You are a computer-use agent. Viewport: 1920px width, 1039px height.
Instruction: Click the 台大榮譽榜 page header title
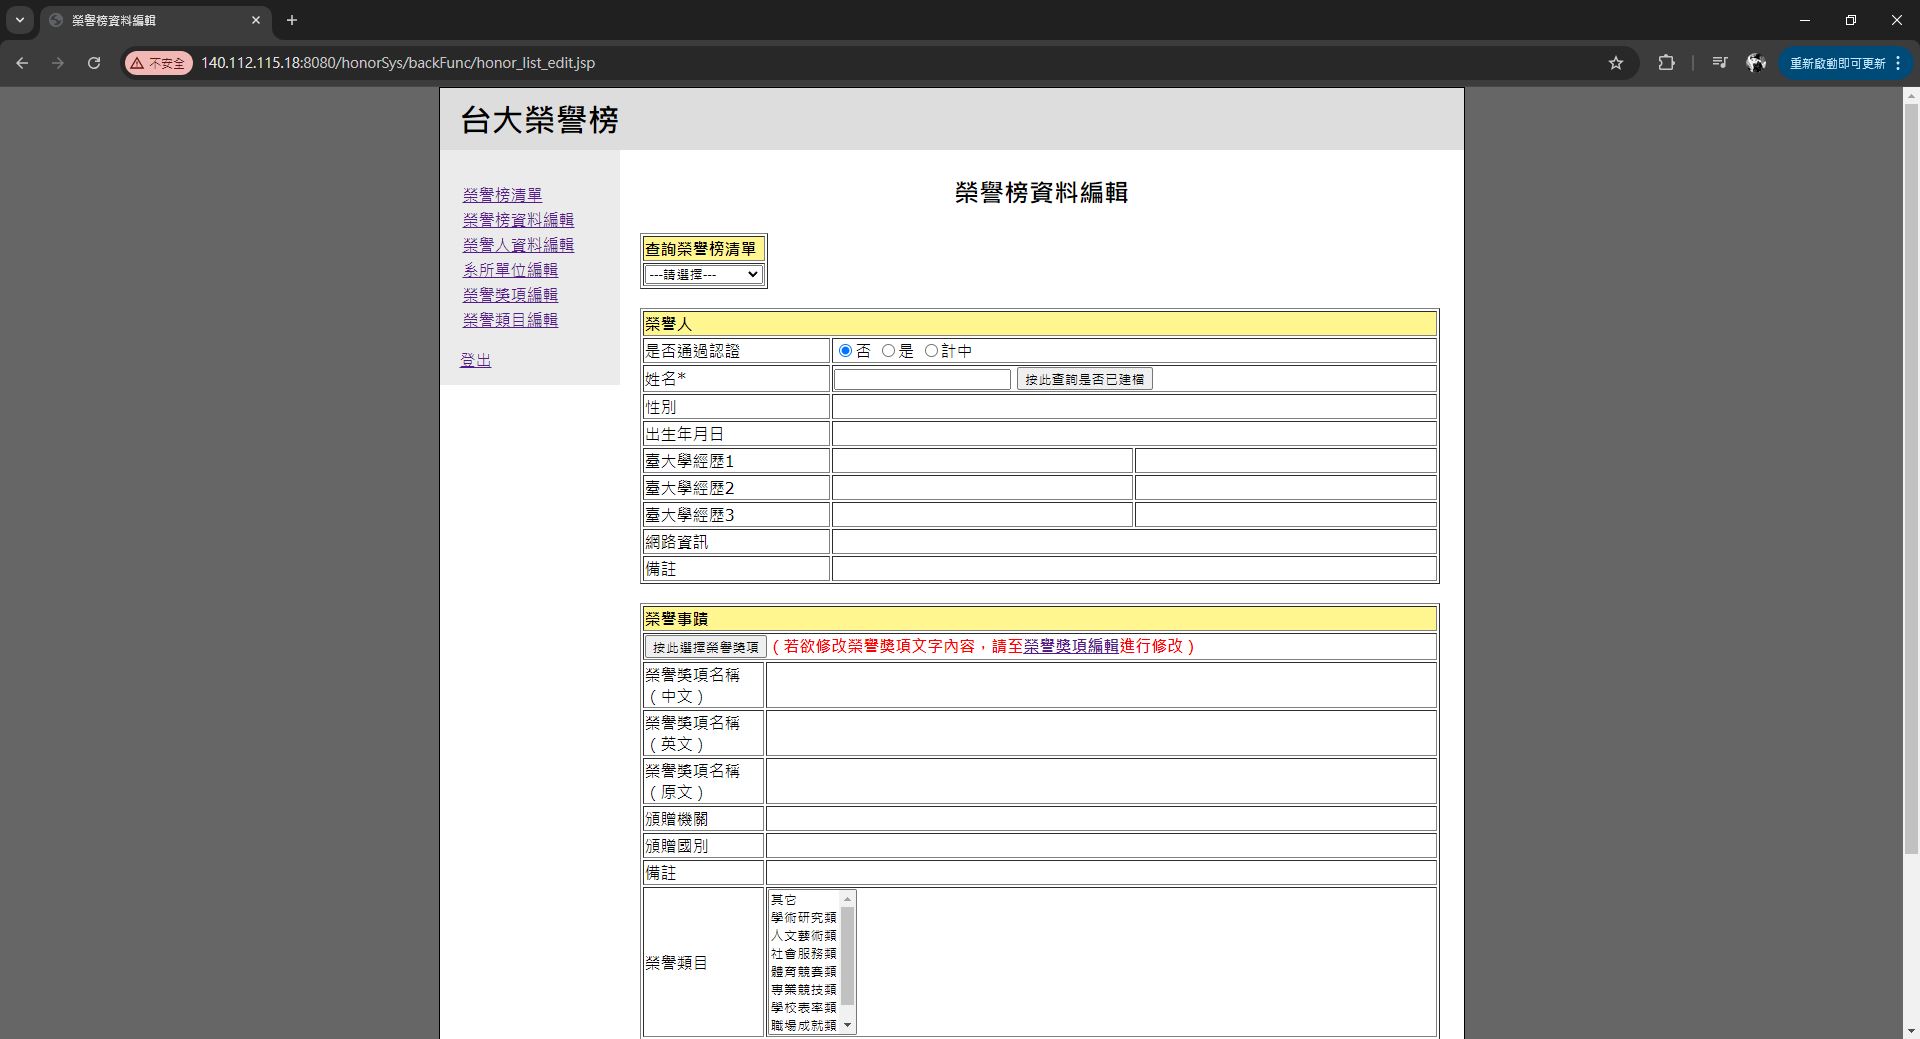(x=540, y=120)
